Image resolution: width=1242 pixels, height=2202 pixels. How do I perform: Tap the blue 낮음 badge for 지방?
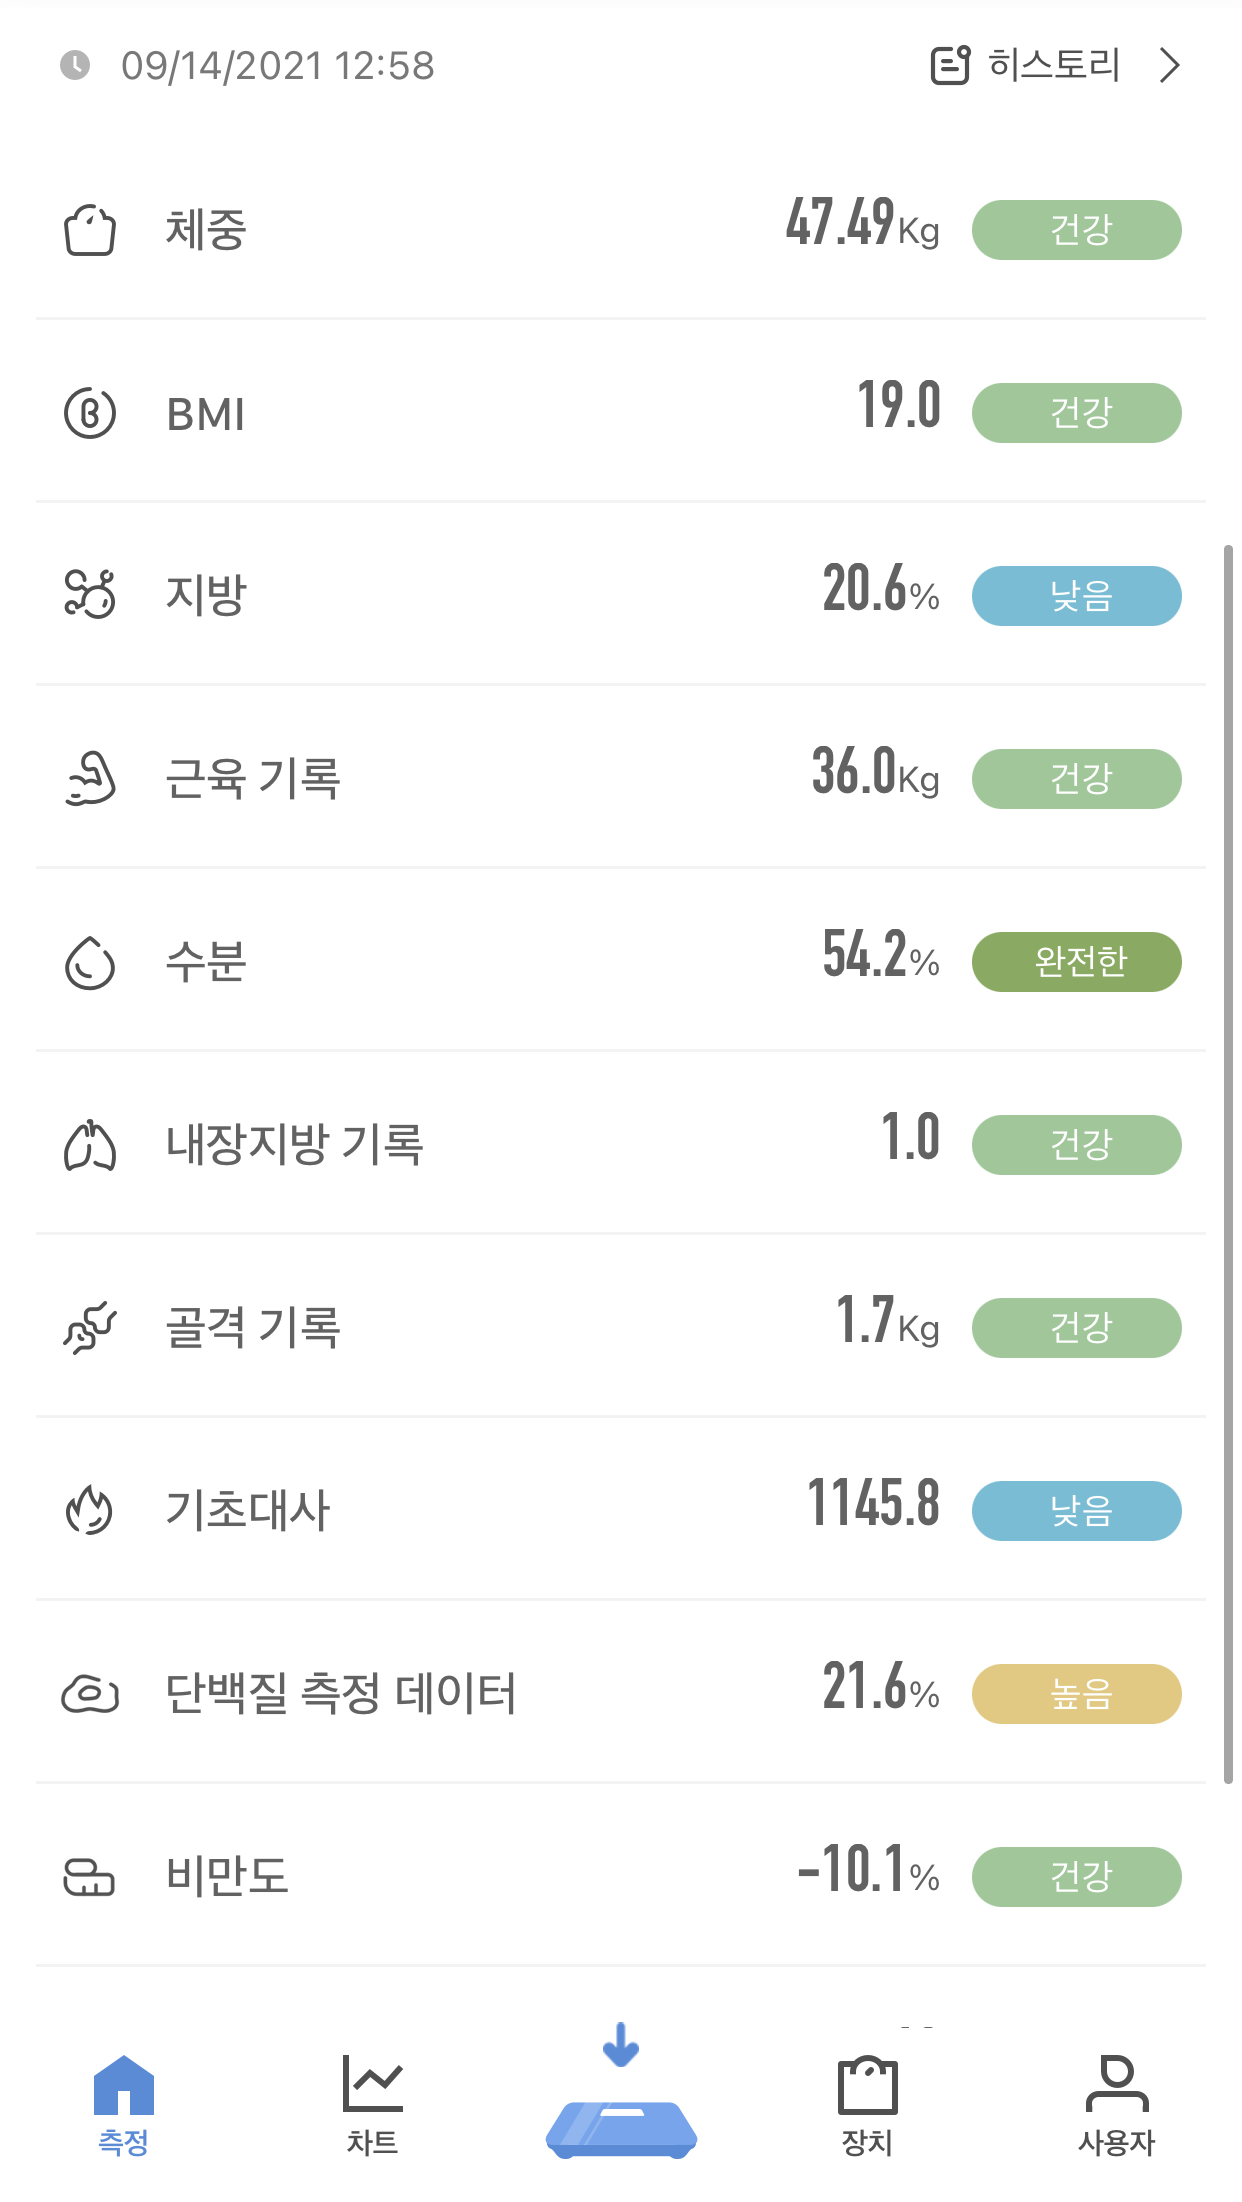pyautogui.click(x=1076, y=596)
